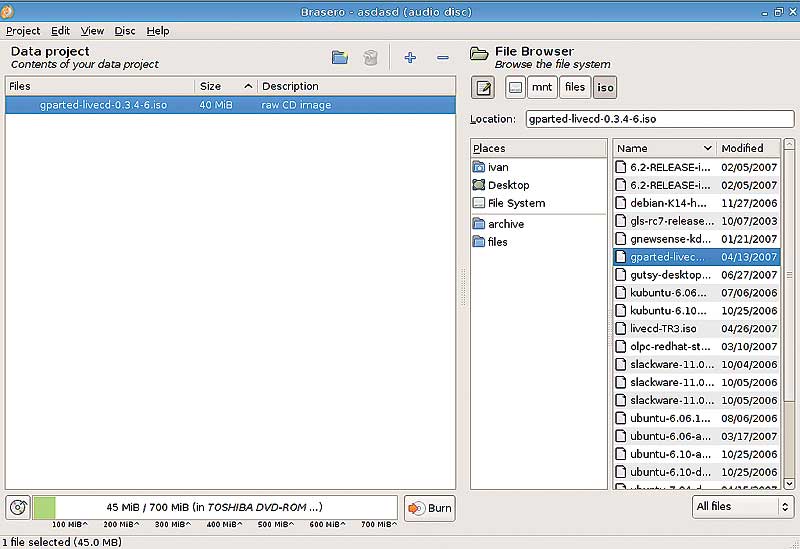Click the Brasero app icon in title bar
Image resolution: width=800 pixels, height=549 pixels.
coord(7,11)
